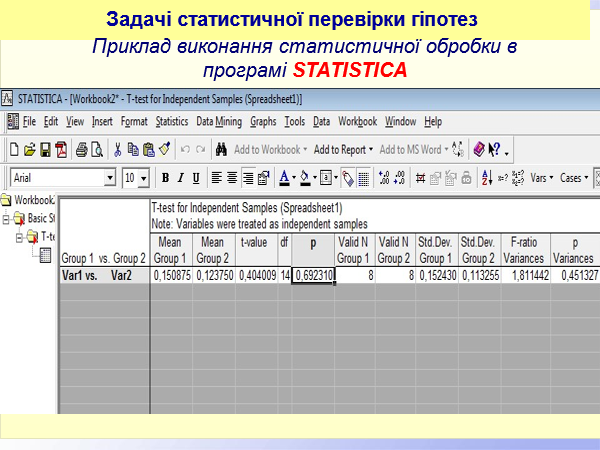600x450 pixels.
Task: Toggle center text alignment
Action: tap(232, 178)
